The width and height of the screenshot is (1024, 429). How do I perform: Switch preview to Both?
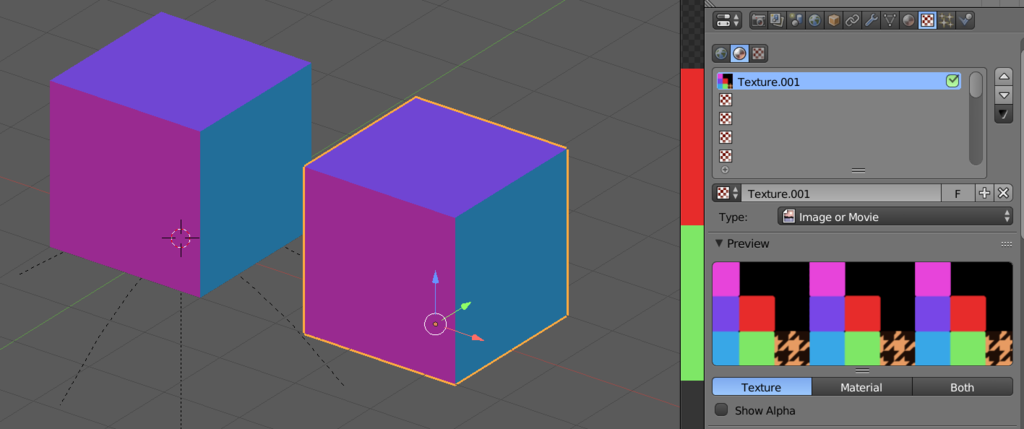962,387
